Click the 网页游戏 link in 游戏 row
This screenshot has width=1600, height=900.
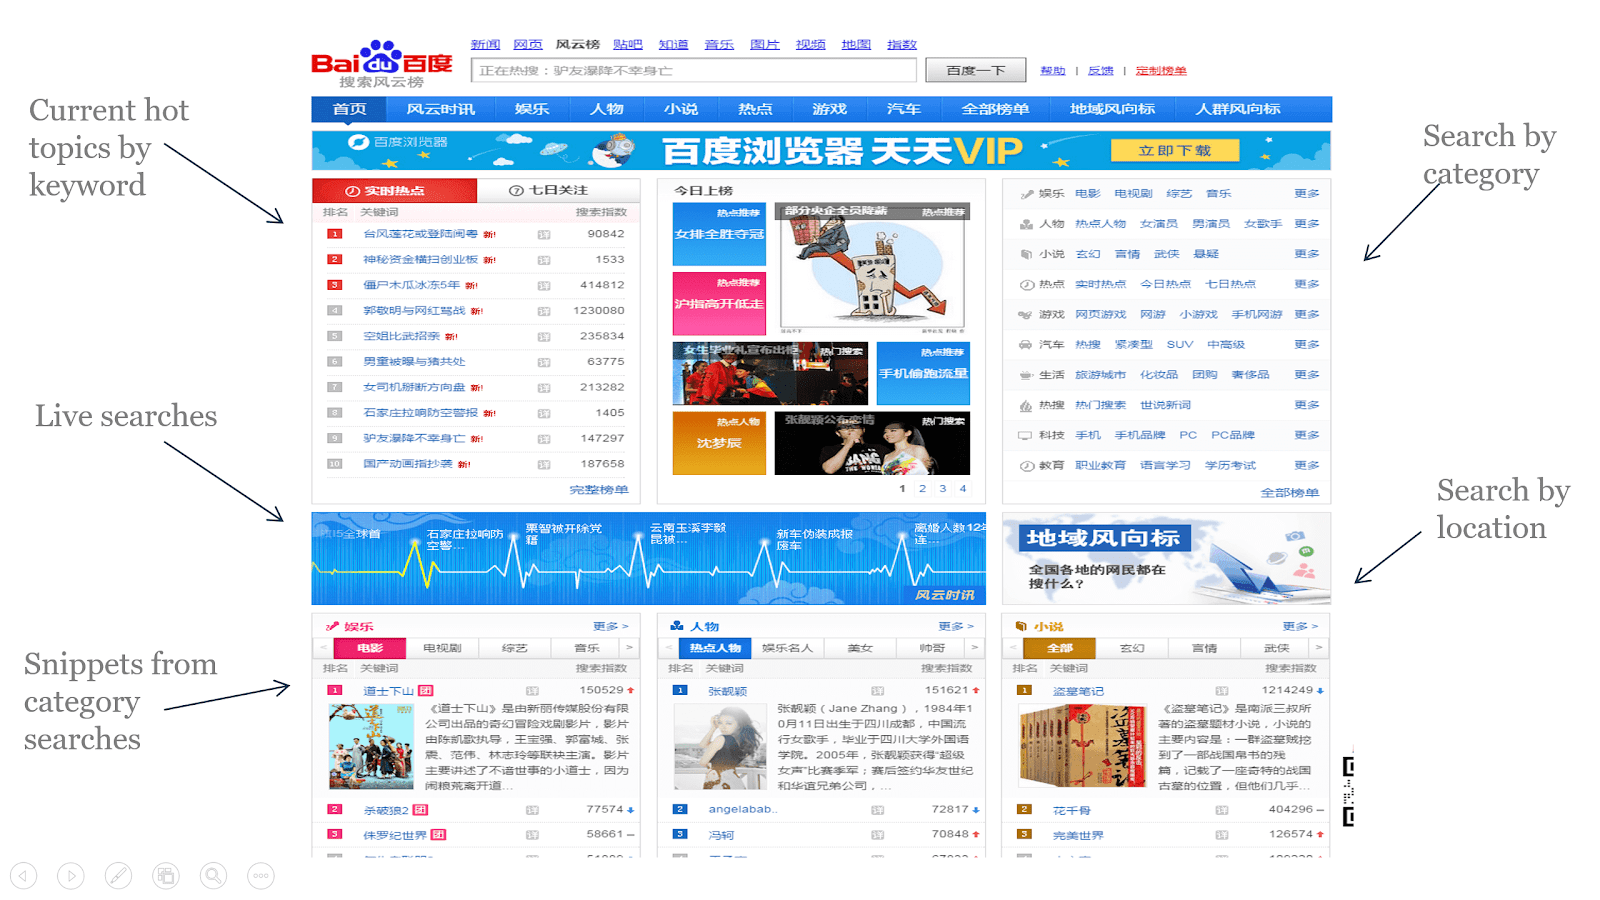click(1101, 314)
